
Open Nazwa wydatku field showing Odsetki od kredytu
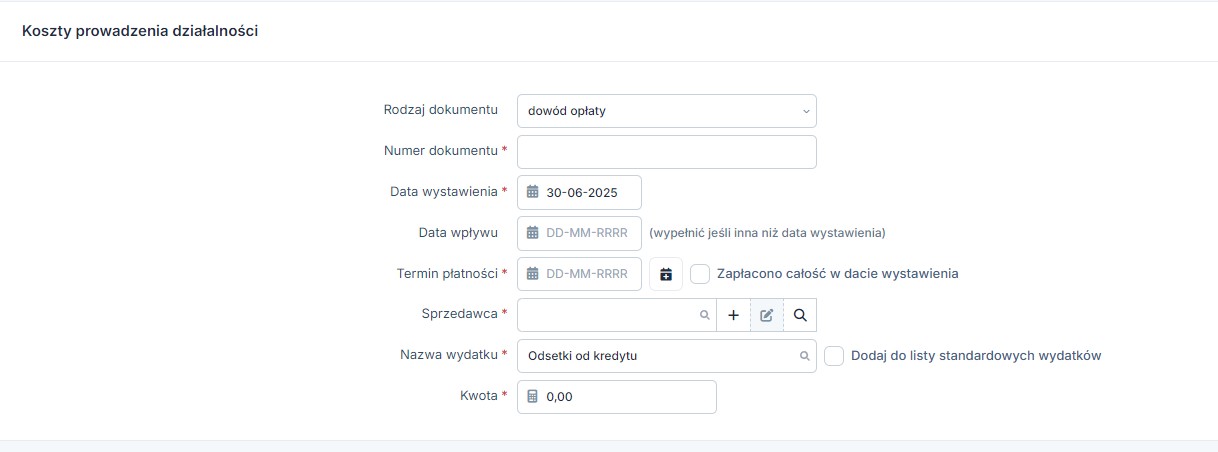pyautogui.click(x=660, y=356)
